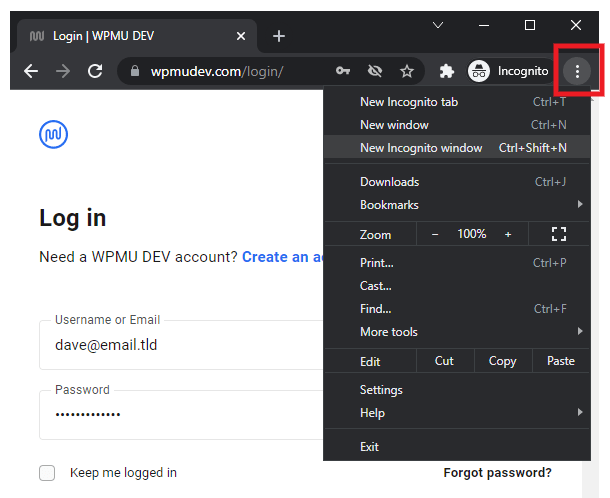Expand the Help submenu
Image resolution: width=610 pixels, height=498 pixels.
coord(457,413)
